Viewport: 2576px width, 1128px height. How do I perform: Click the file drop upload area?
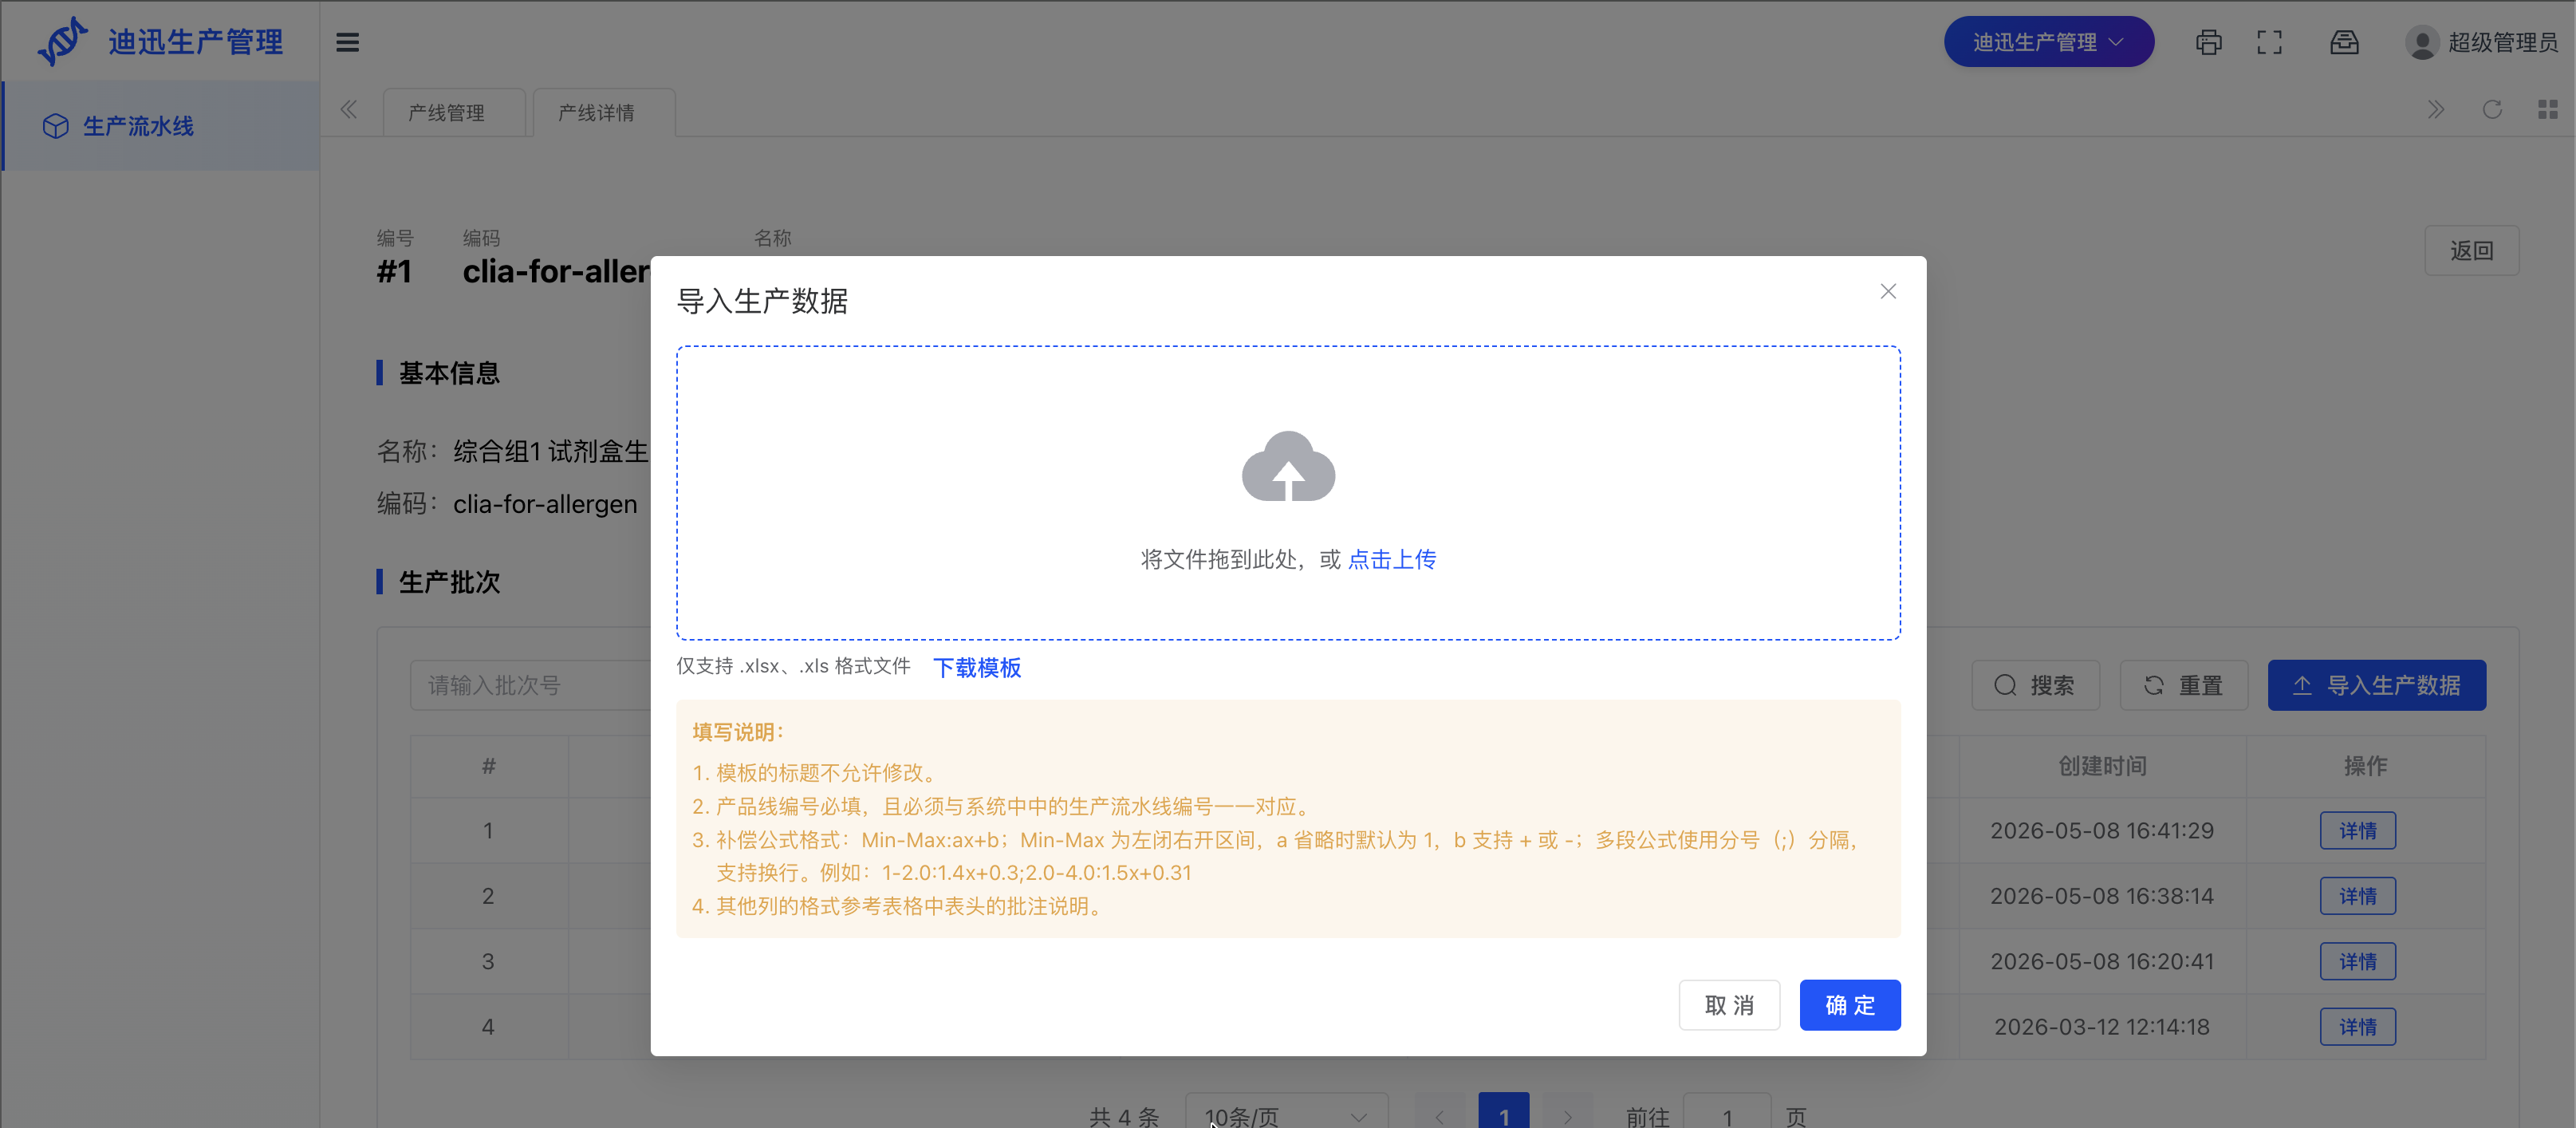tap(1288, 493)
